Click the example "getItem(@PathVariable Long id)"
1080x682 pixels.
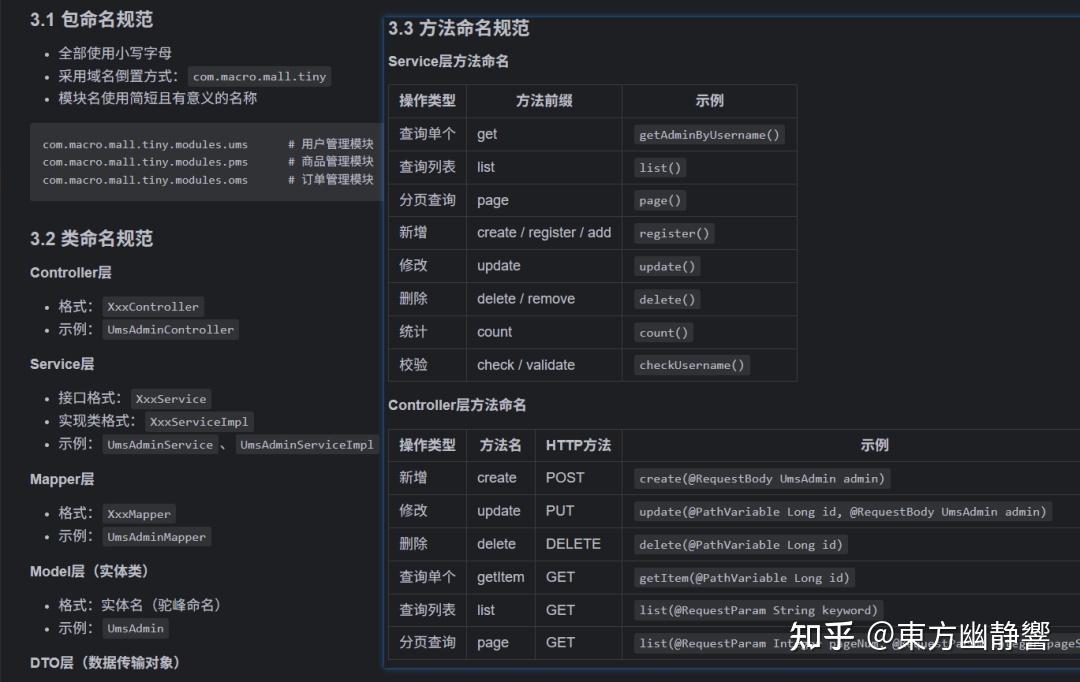[x=744, y=577]
